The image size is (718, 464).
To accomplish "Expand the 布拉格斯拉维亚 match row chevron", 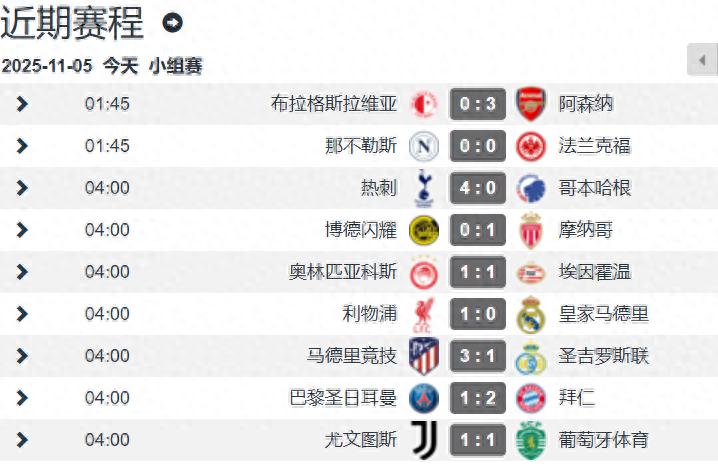I will tap(22, 104).
